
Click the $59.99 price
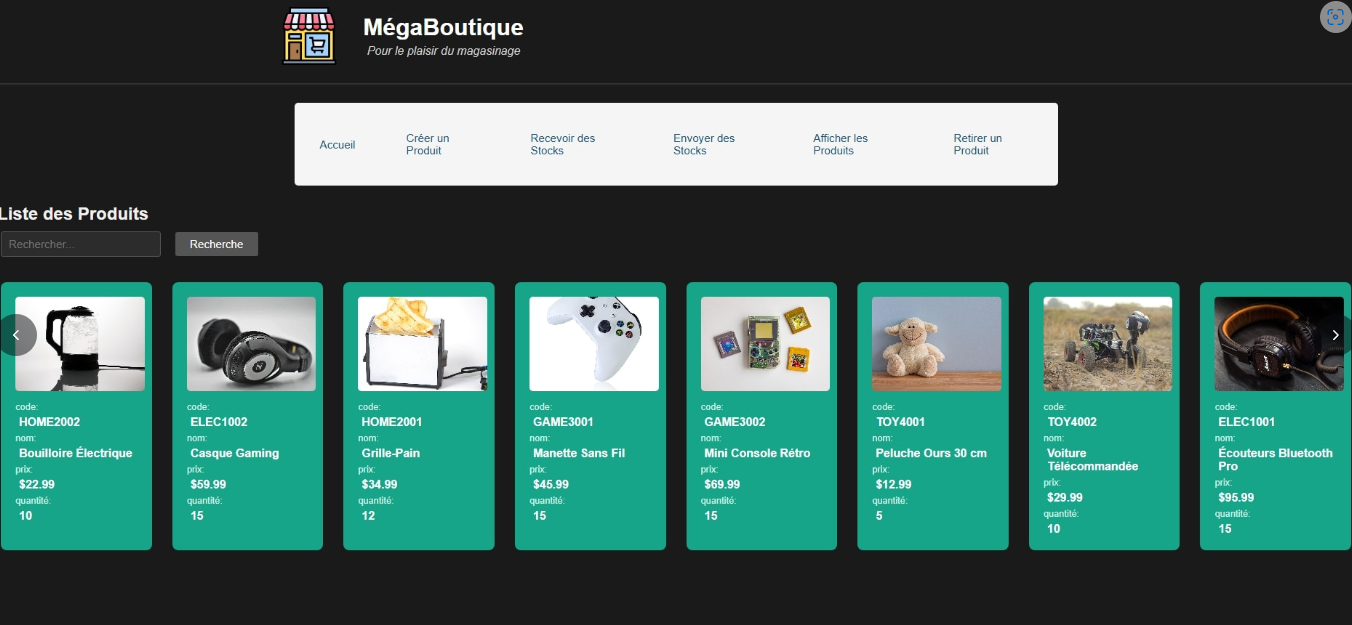pyautogui.click(x=208, y=485)
